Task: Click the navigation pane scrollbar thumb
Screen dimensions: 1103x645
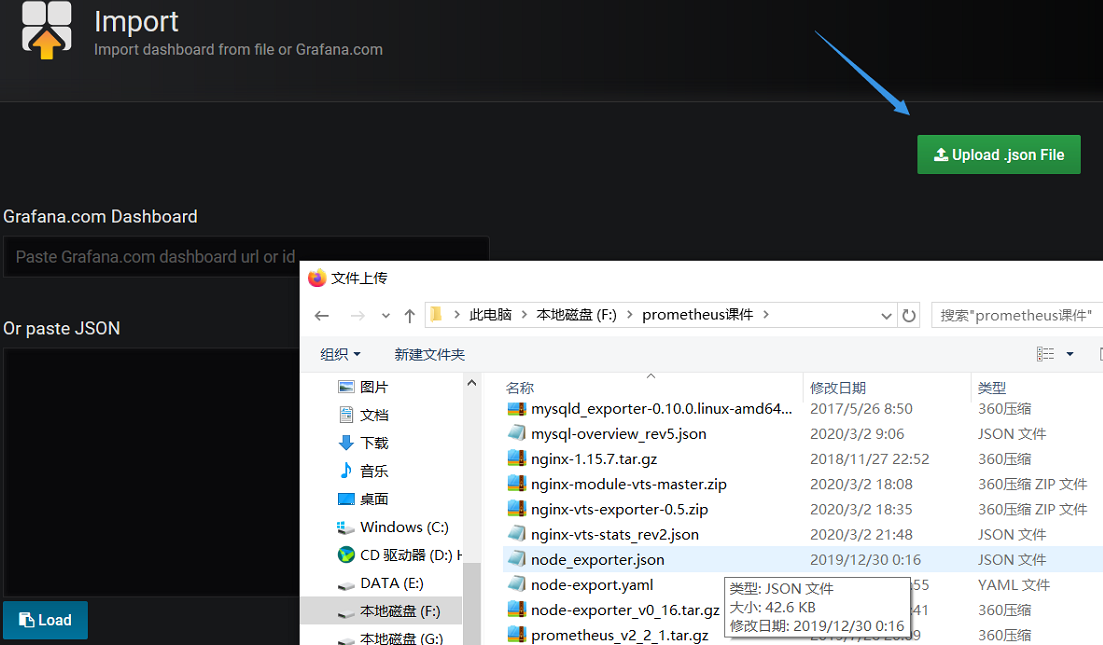Action: pyautogui.click(x=472, y=604)
